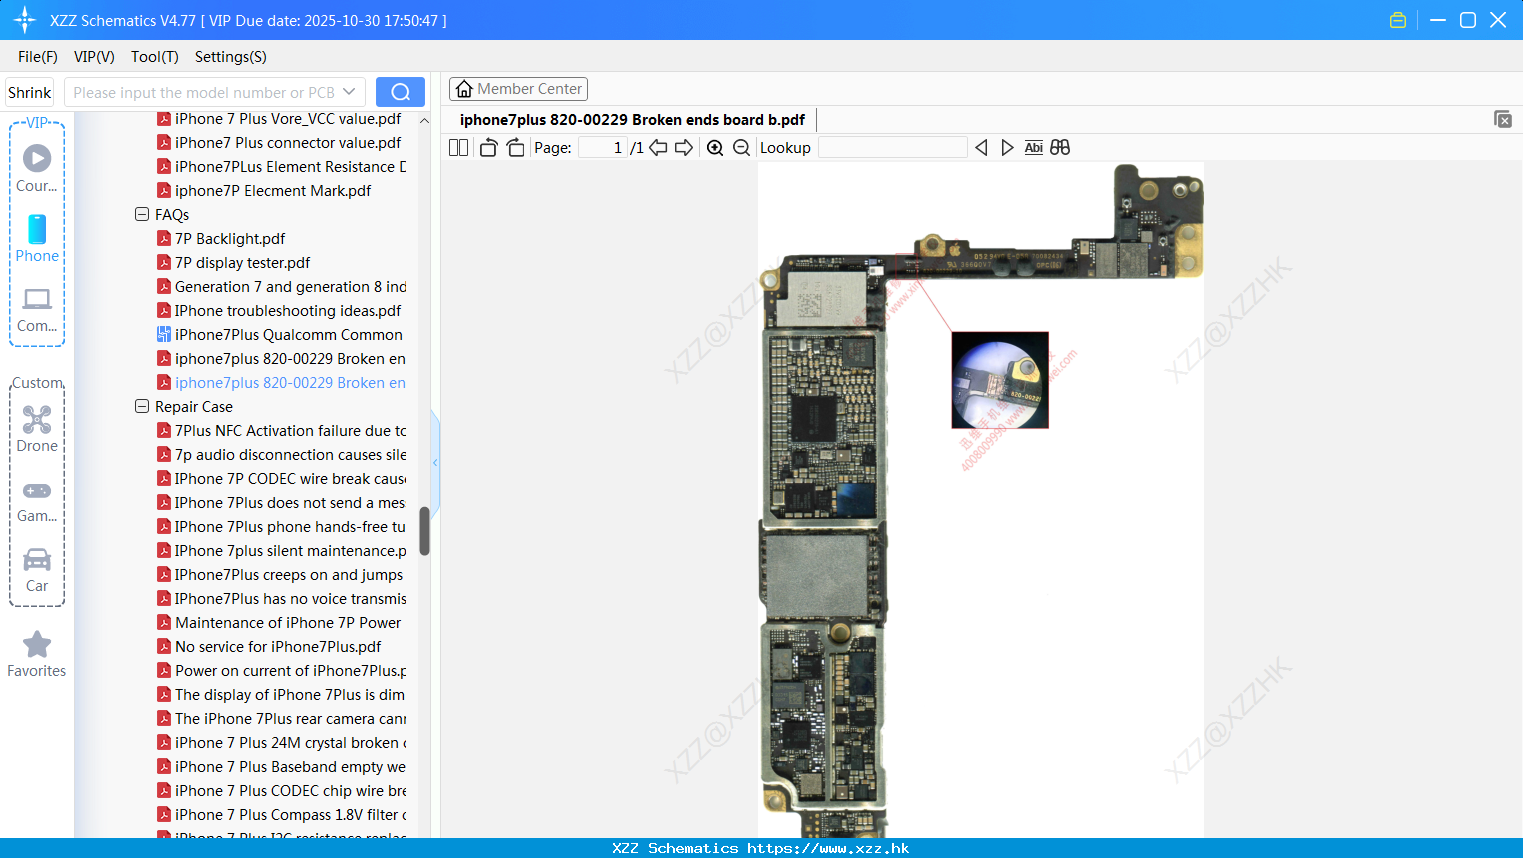The image size is (1523, 858).
Task: Open the File(F) menu
Action: pos(38,57)
